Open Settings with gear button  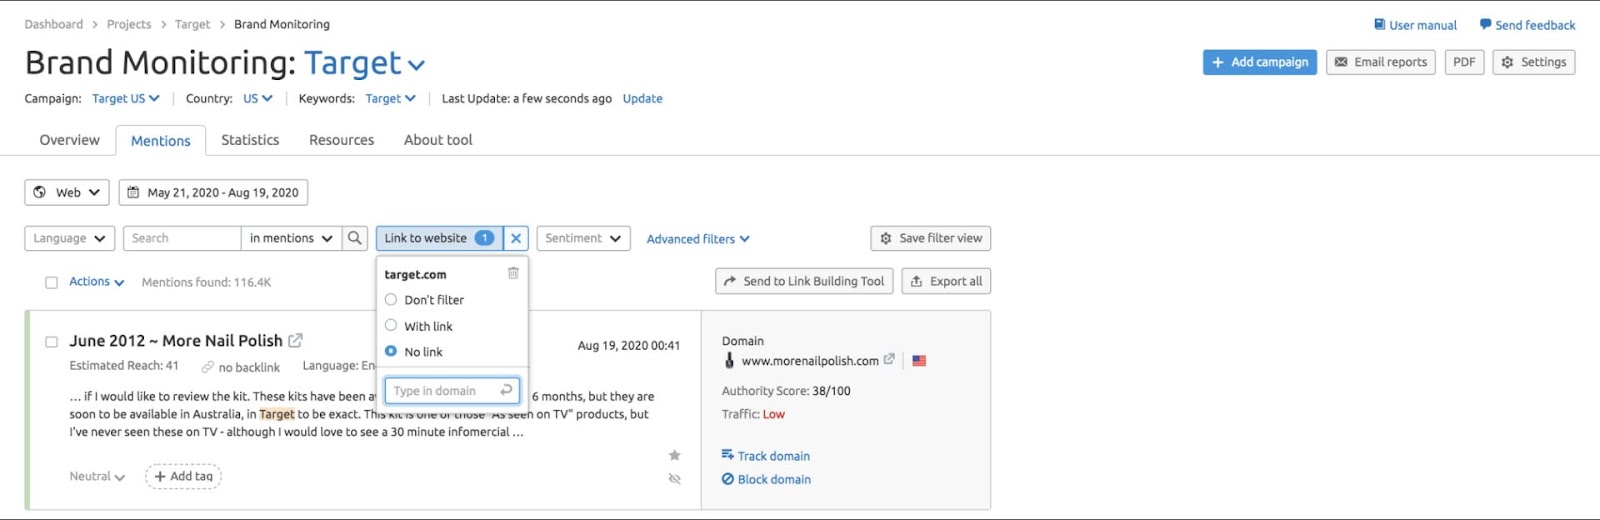point(1534,62)
